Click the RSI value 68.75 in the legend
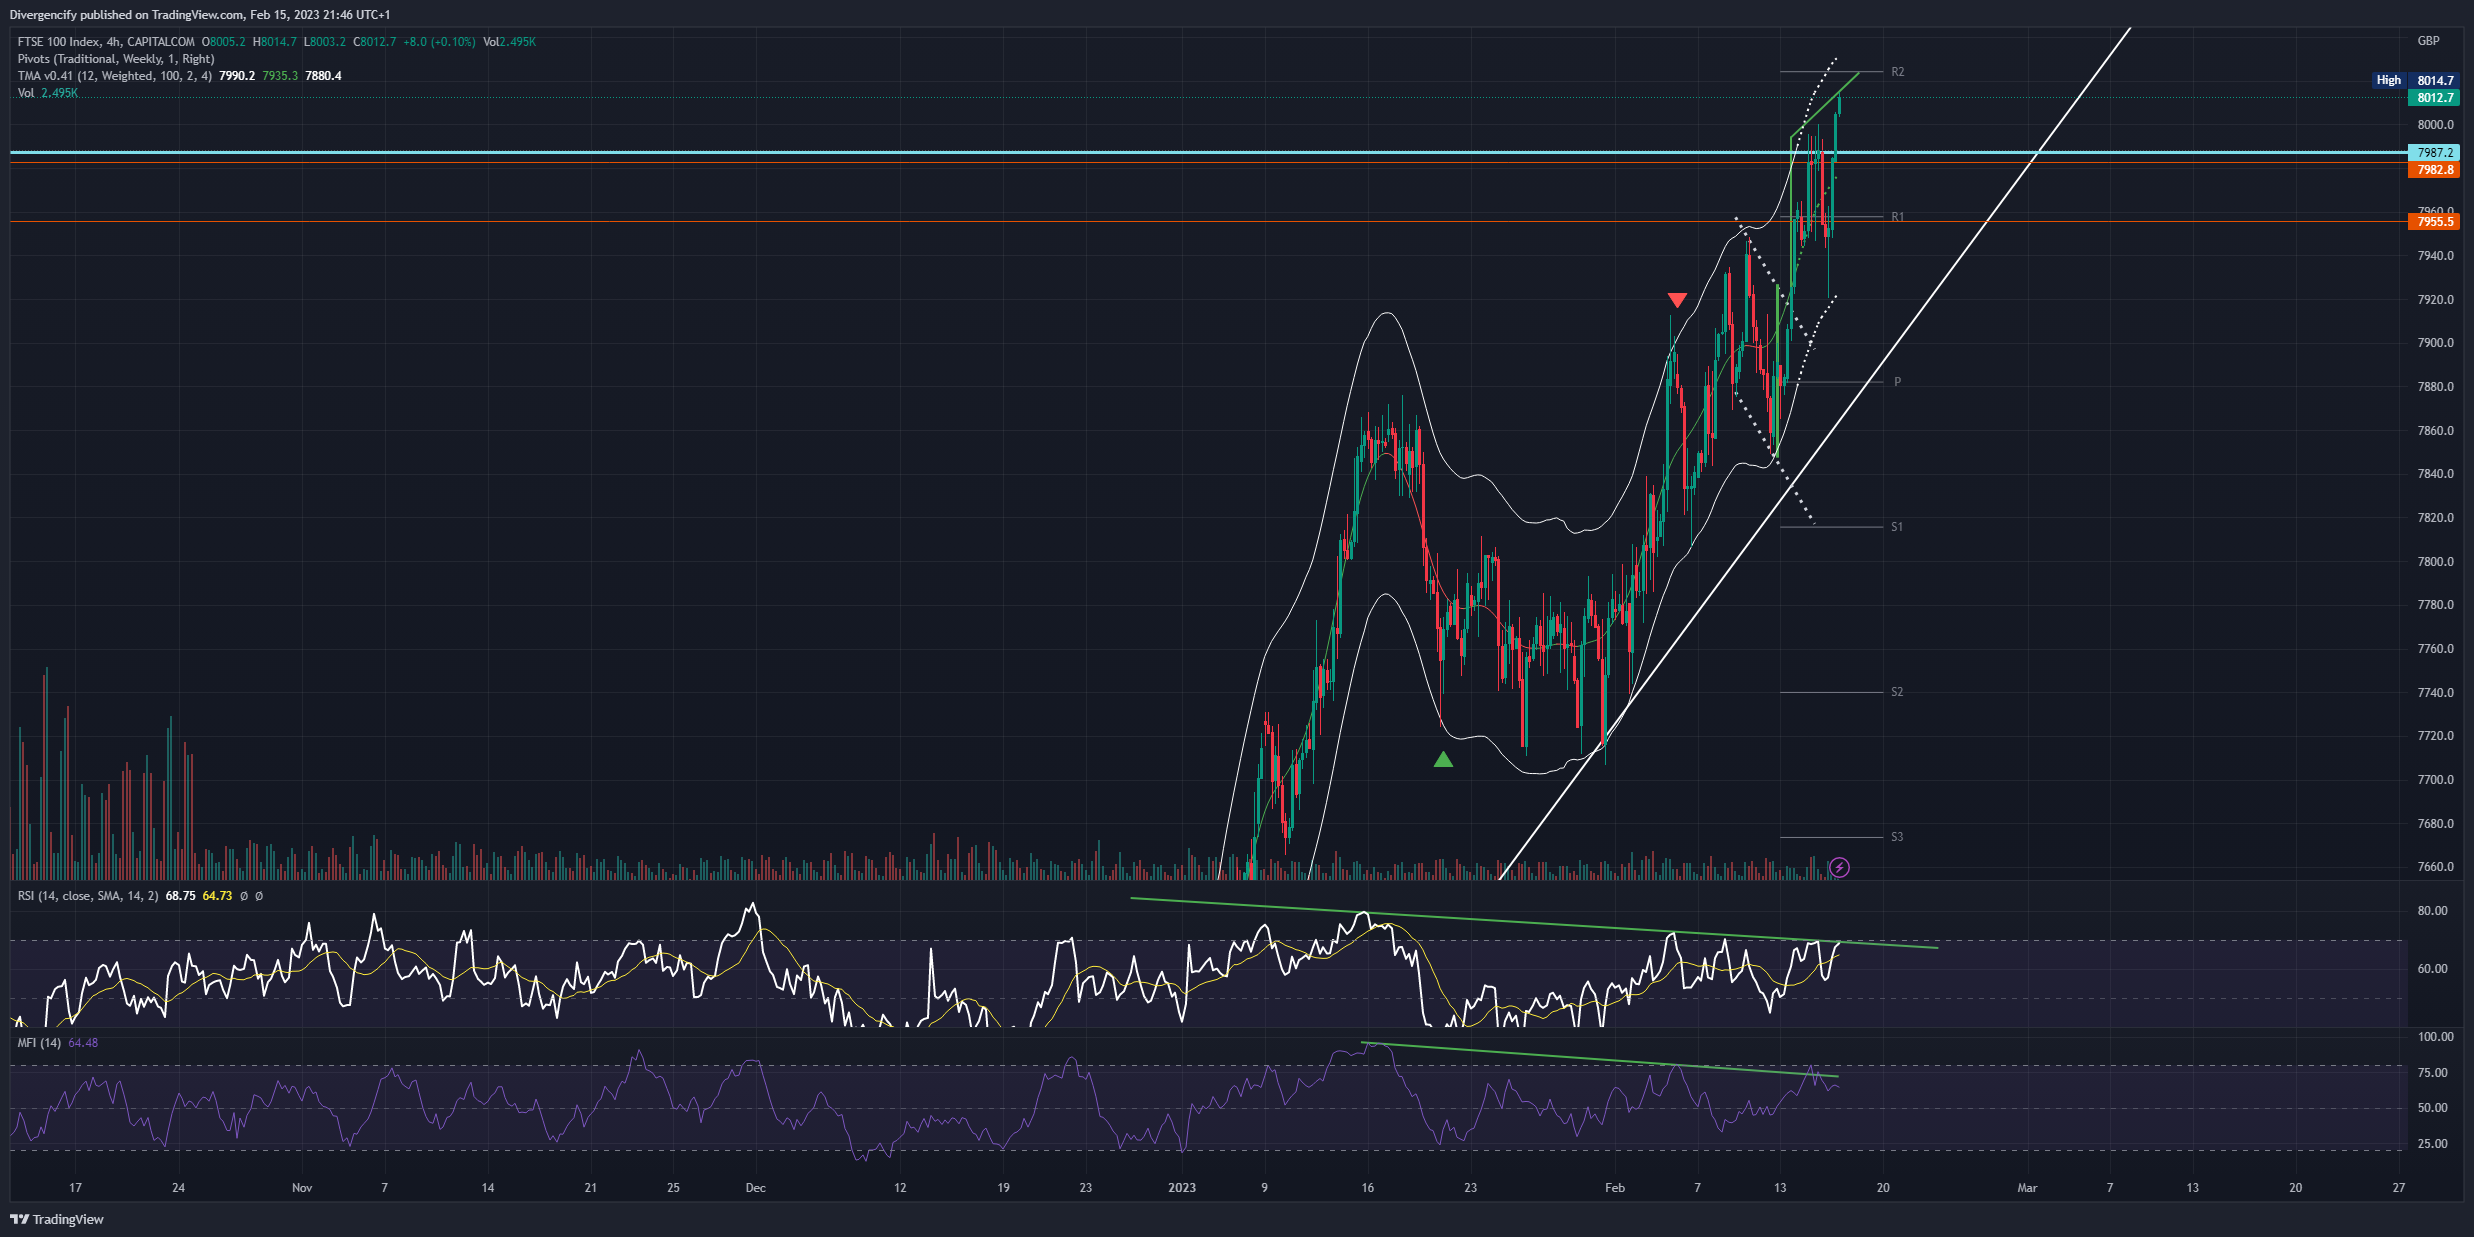The width and height of the screenshot is (2474, 1237). (x=180, y=896)
